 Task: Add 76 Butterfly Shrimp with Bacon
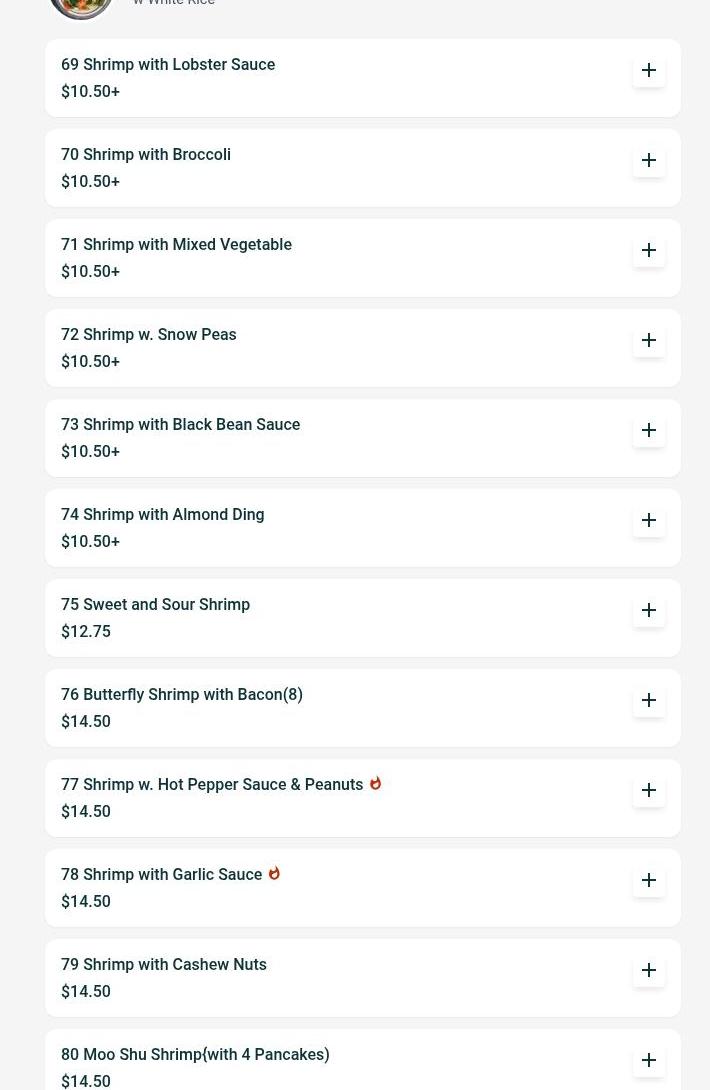[648, 700]
